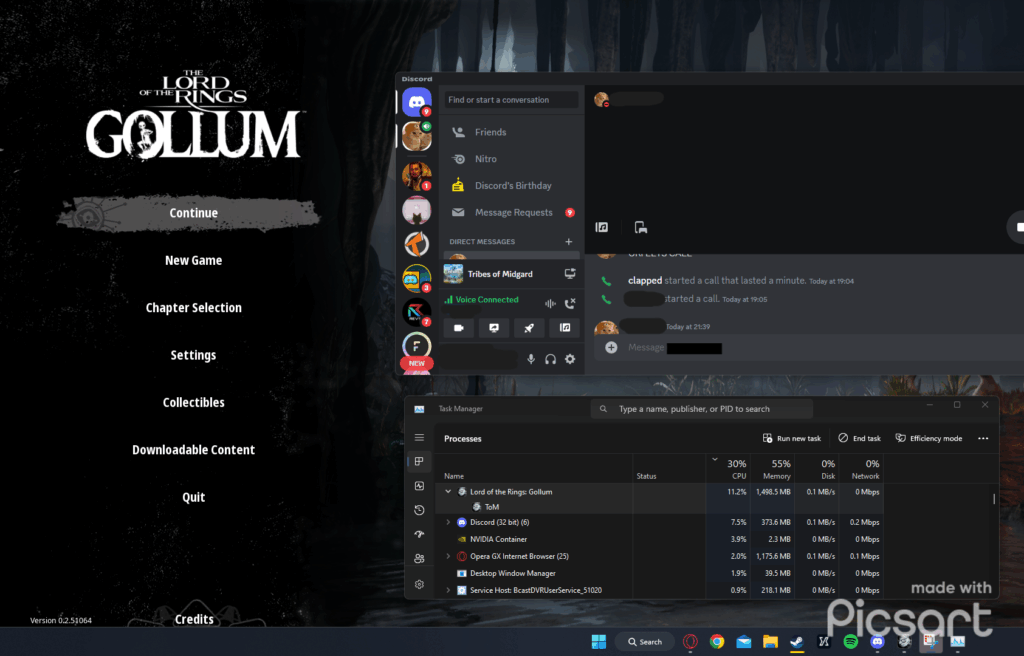Click Run new task in Task Manager
1024x656 pixels.
792,438
